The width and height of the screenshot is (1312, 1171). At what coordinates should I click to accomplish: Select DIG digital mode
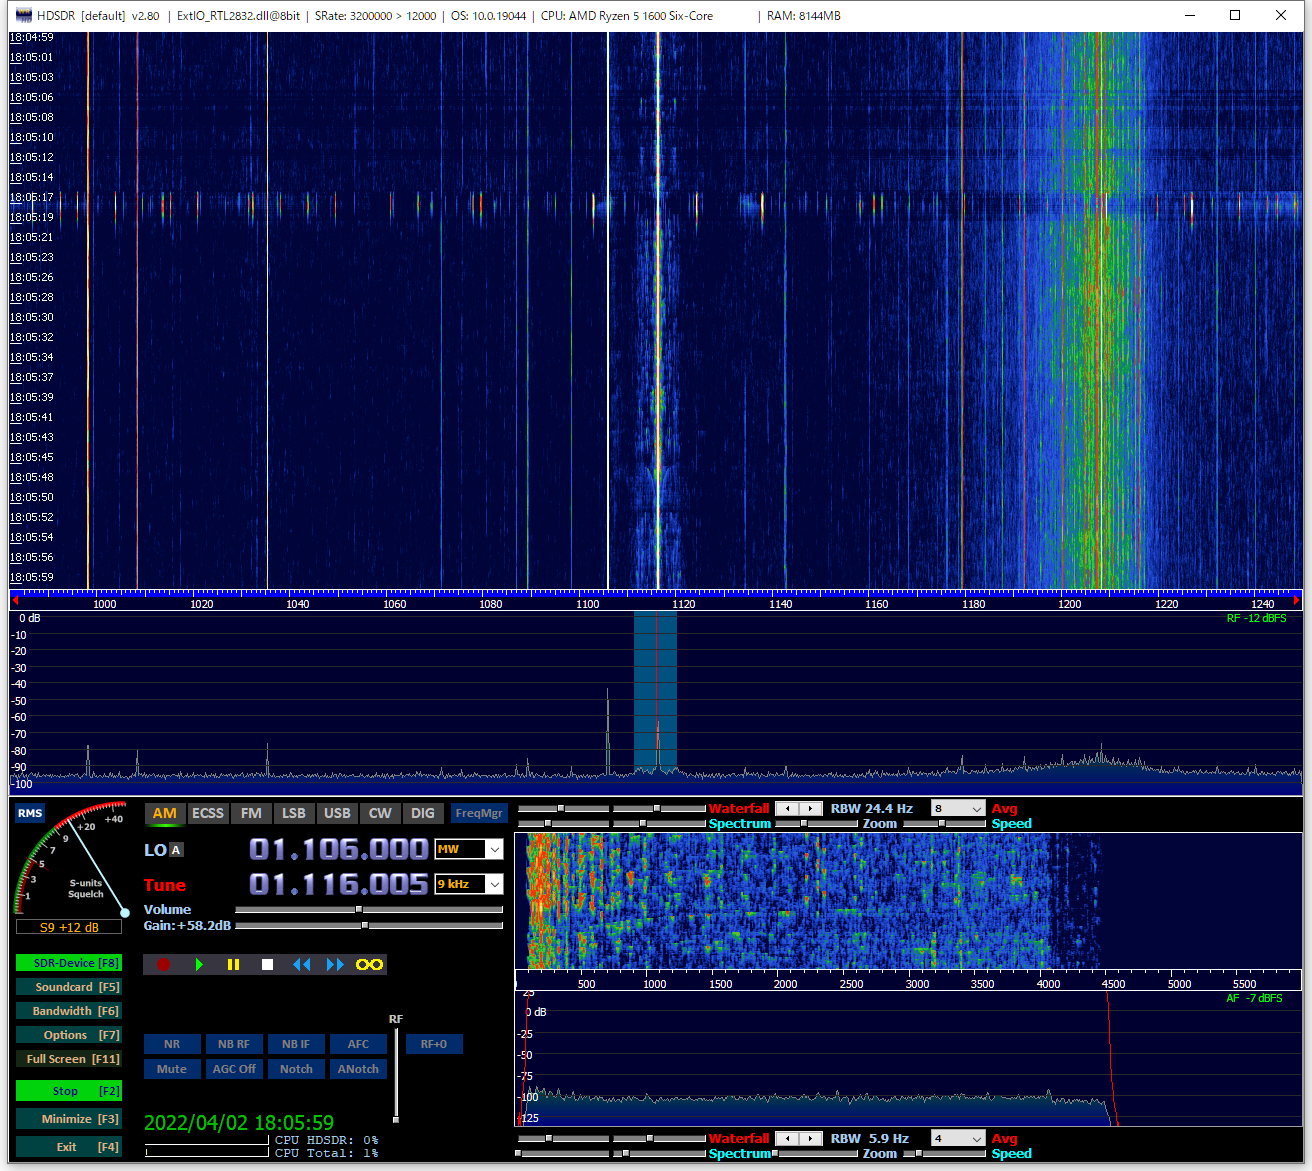pos(423,813)
